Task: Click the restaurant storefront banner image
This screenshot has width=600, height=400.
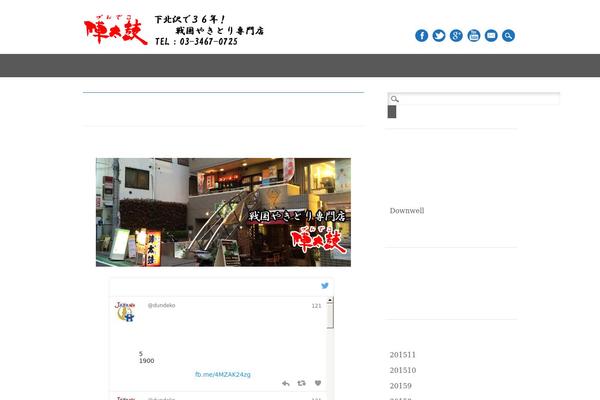Action: click(223, 212)
